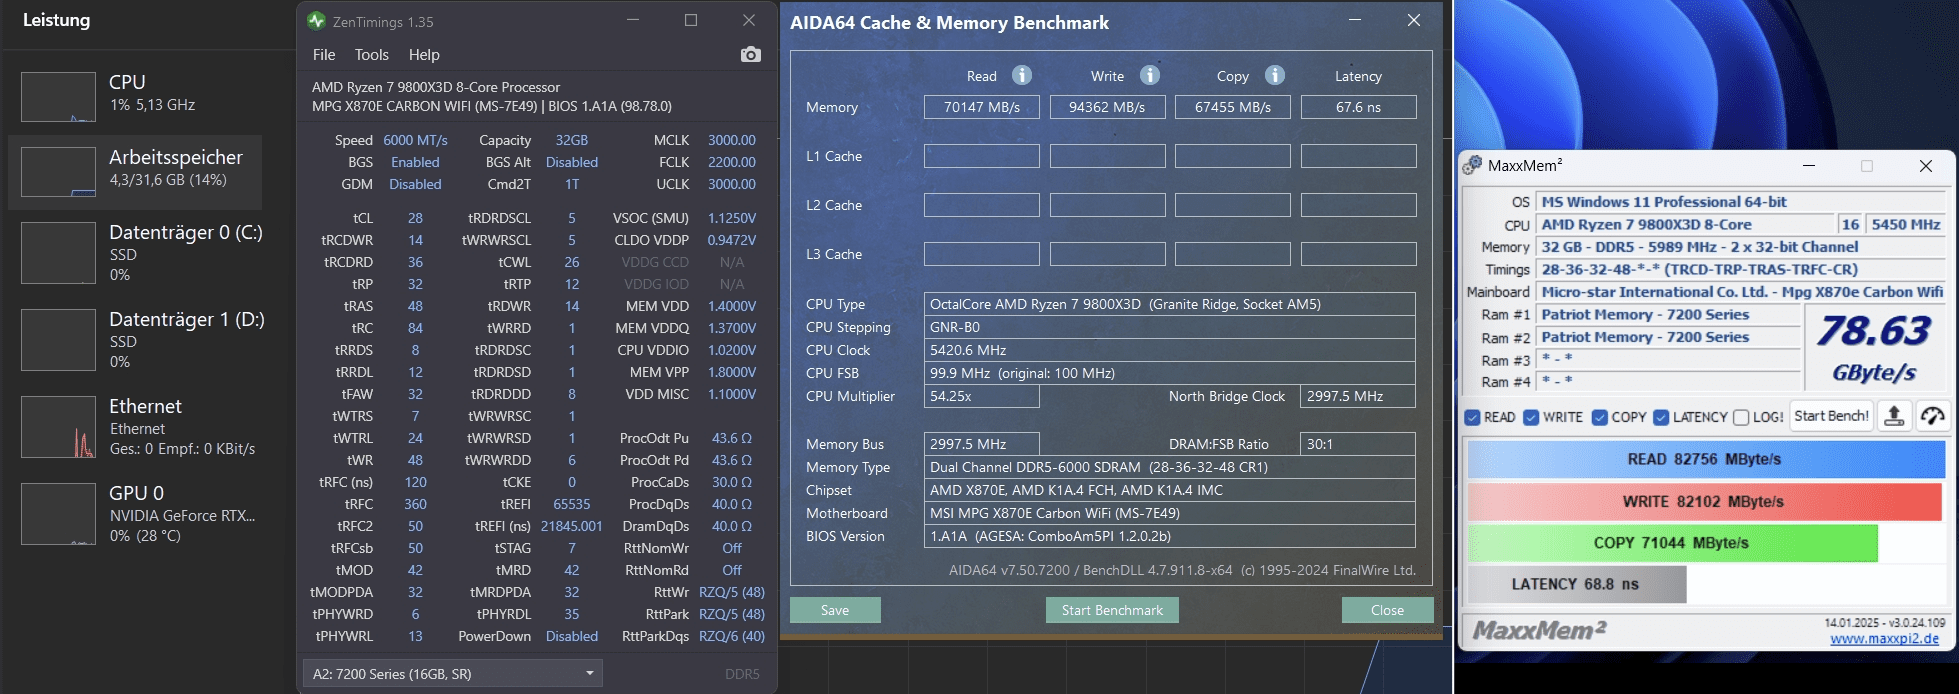1959x694 pixels.
Task: Click the Memory Read 70147 MB/s field
Action: 982,107
